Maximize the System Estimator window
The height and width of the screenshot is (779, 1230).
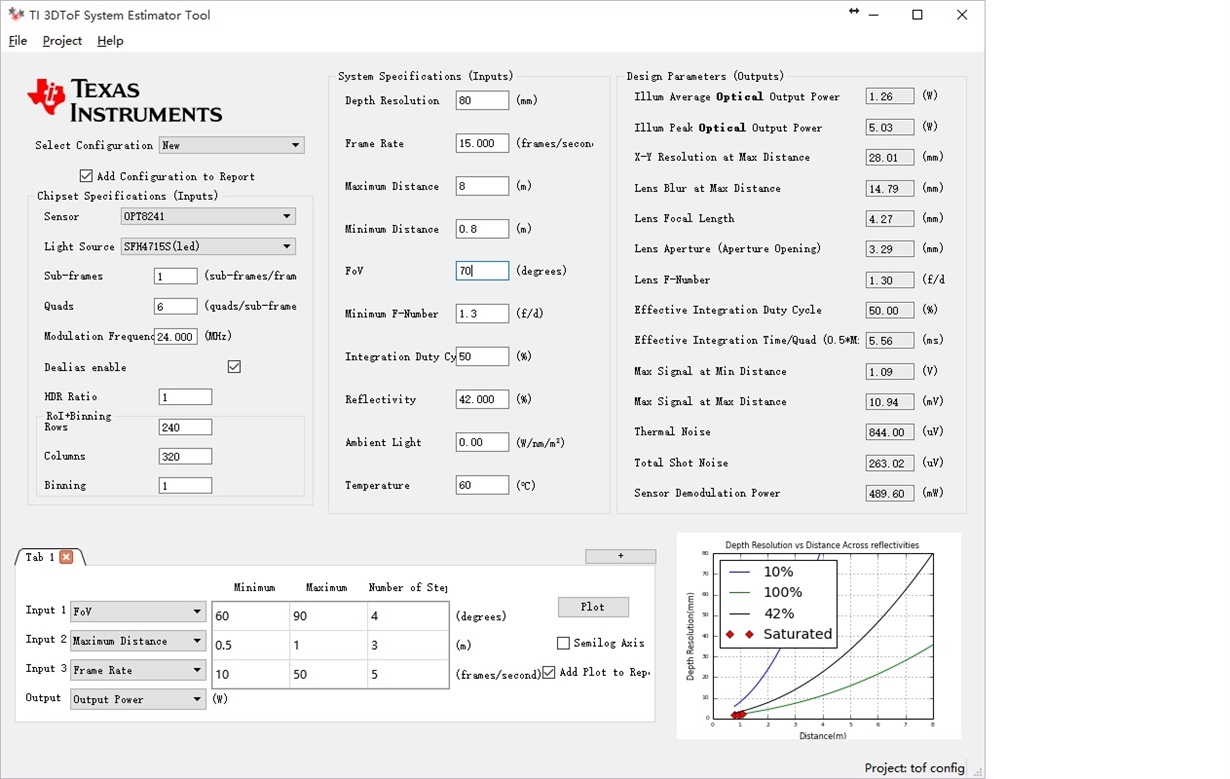(x=917, y=15)
